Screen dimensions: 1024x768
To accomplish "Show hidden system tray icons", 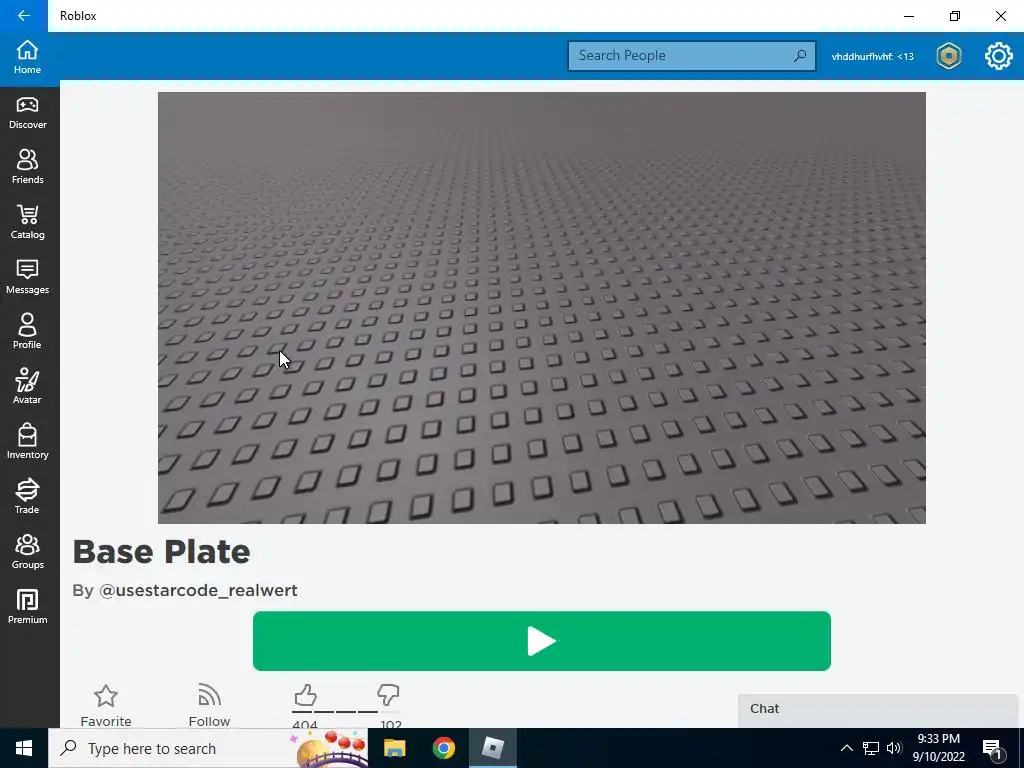I will click(x=846, y=748).
